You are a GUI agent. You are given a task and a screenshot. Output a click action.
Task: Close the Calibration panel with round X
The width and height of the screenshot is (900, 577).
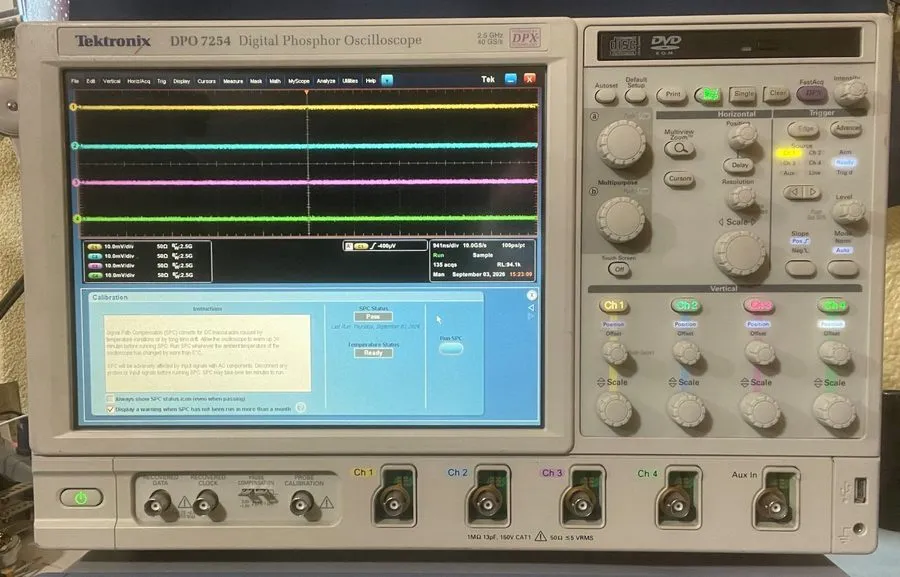coord(532,295)
